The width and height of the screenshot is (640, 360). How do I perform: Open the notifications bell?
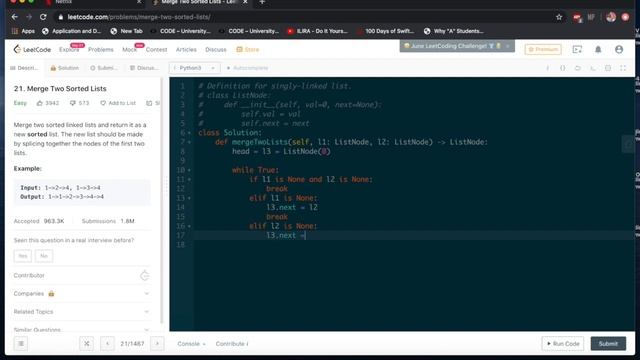[598, 49]
